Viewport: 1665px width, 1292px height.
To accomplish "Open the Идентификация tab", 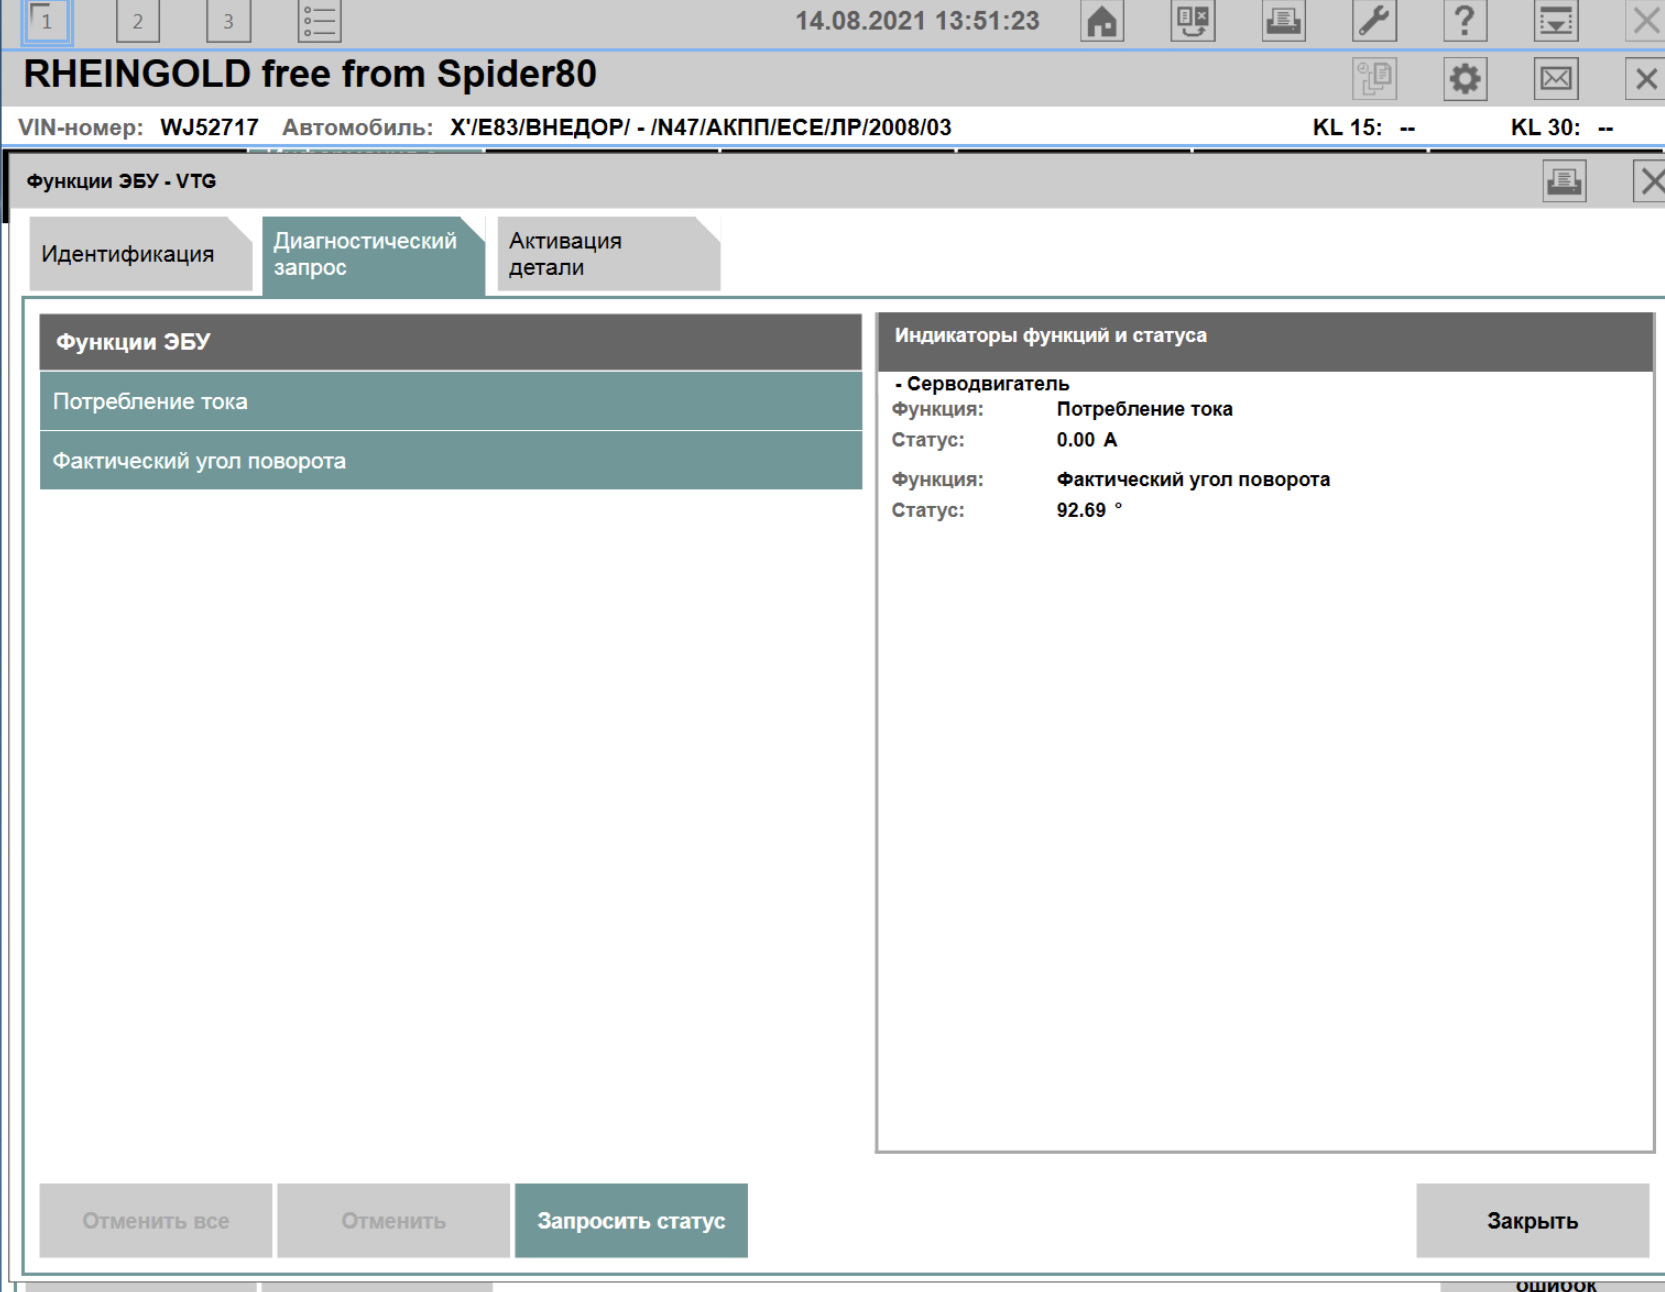I will click(x=140, y=254).
